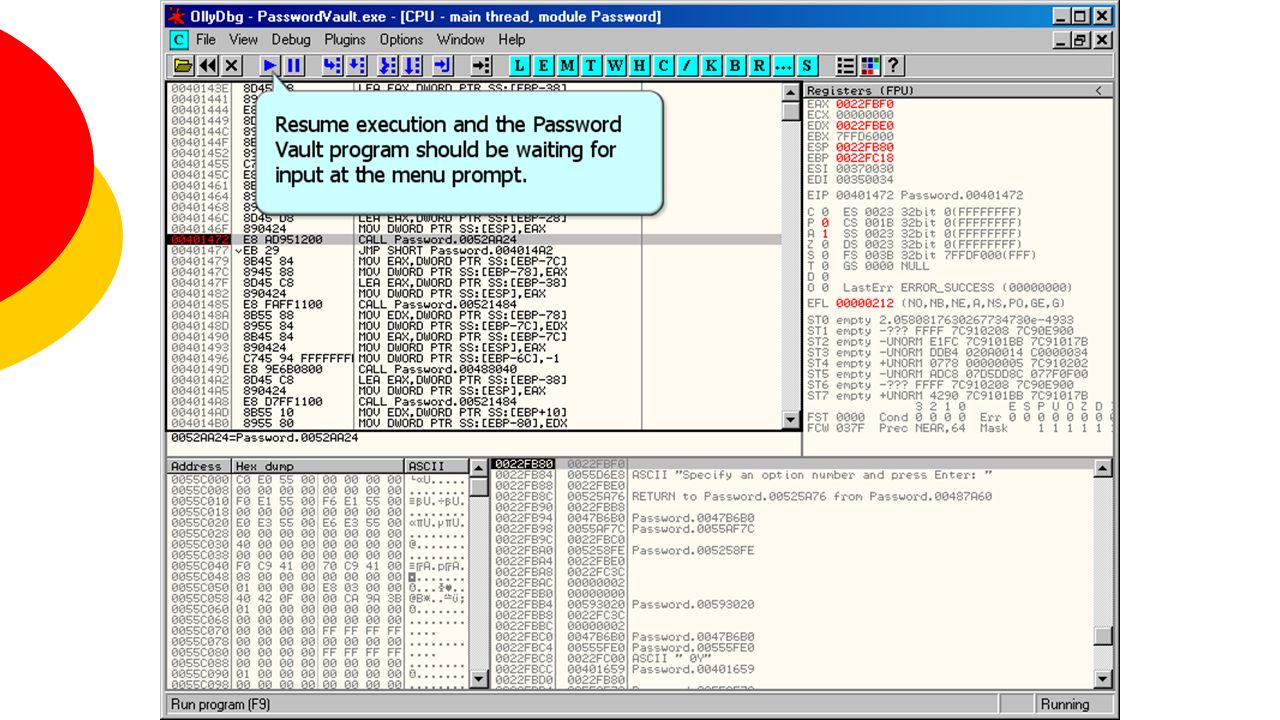
Task: Open help with question mark icon
Action: (894, 66)
